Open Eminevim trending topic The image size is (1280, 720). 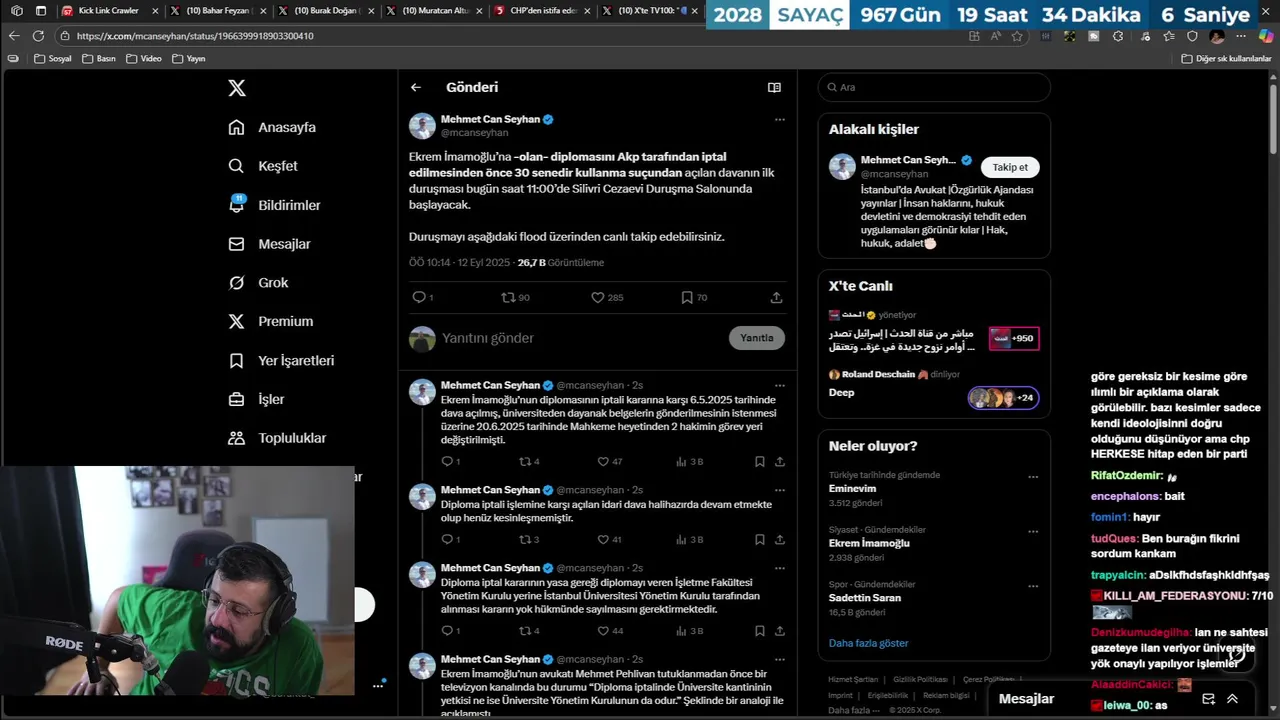[x=852, y=489]
